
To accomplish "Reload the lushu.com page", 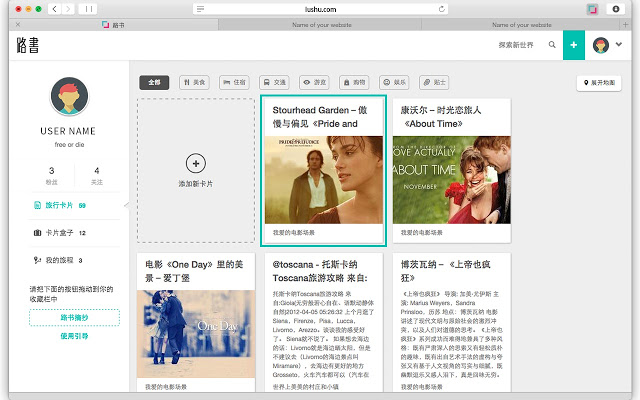I will click(x=442, y=9).
